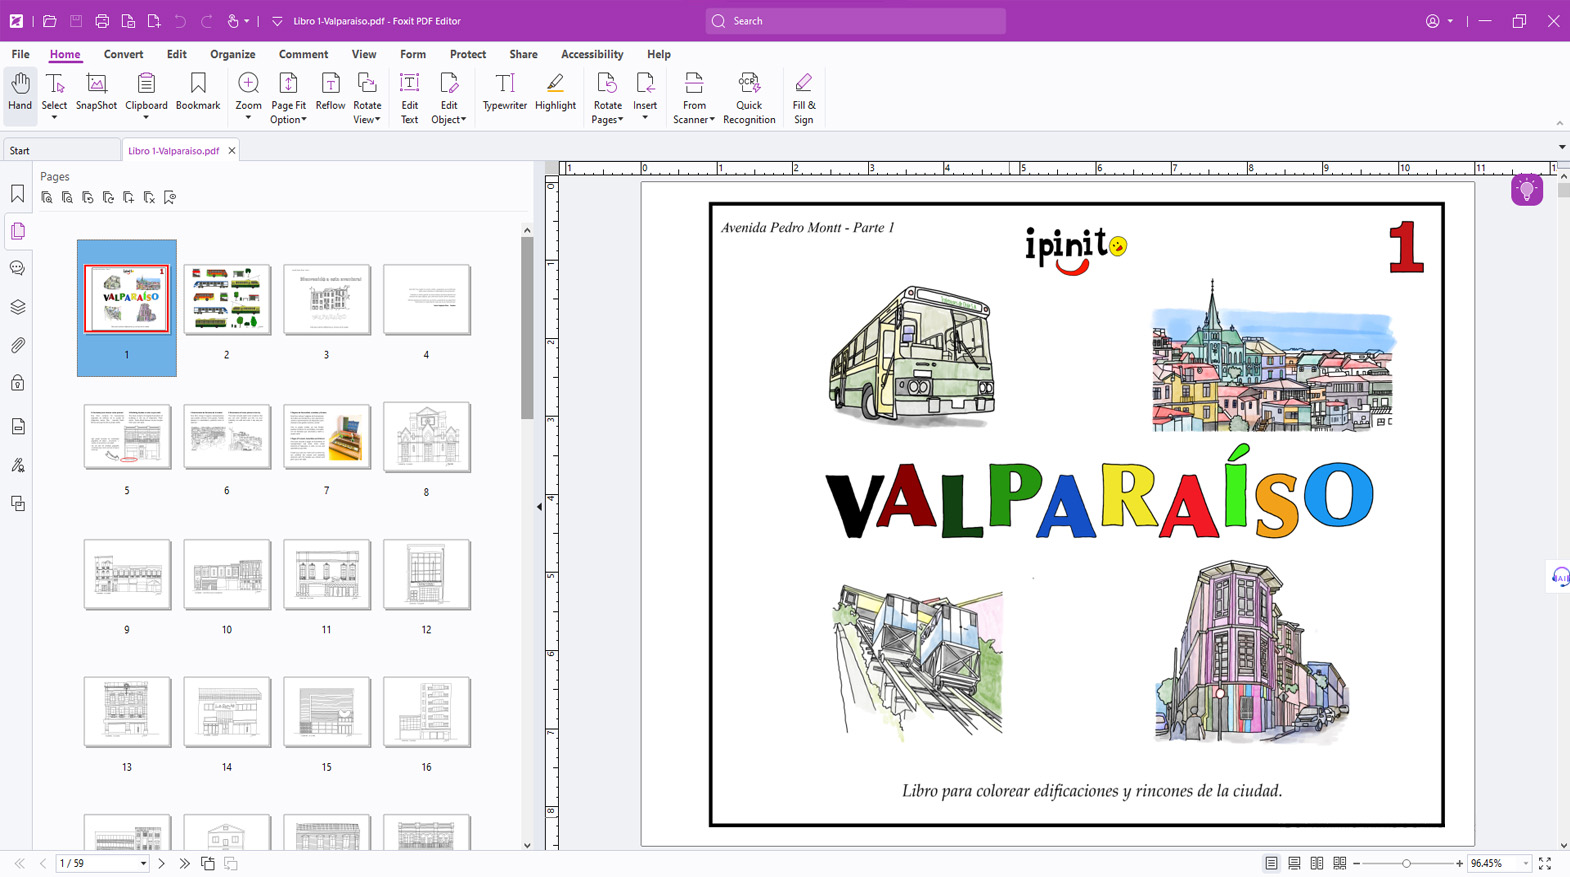Select the page 7 thumbnail
This screenshot has height=877, width=1570.
pyautogui.click(x=326, y=437)
